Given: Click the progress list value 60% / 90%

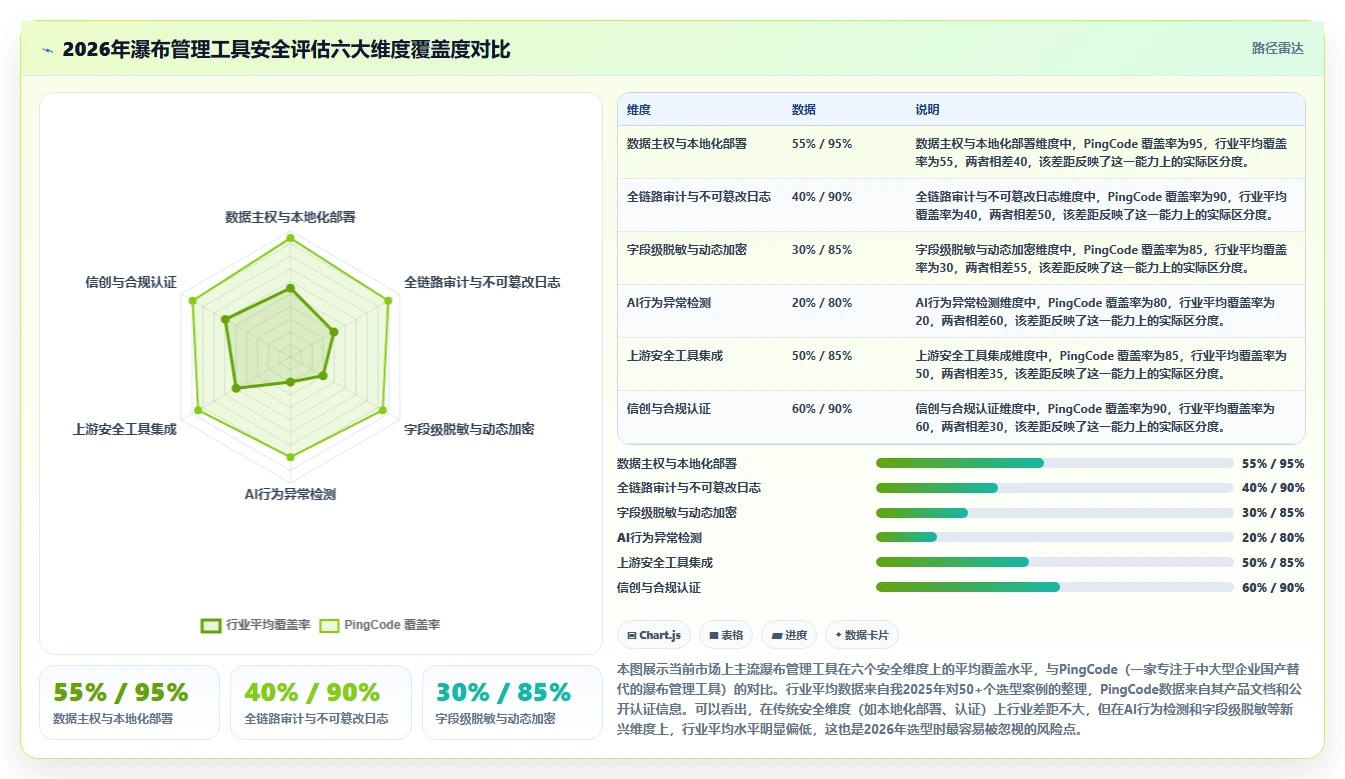Looking at the screenshot, I should coord(1273,588).
